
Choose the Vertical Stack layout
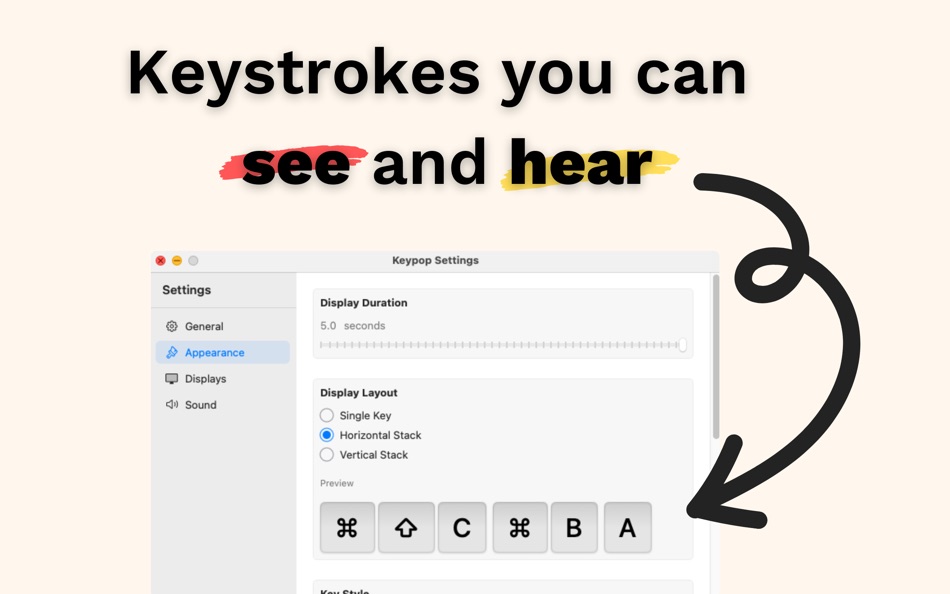coord(327,455)
